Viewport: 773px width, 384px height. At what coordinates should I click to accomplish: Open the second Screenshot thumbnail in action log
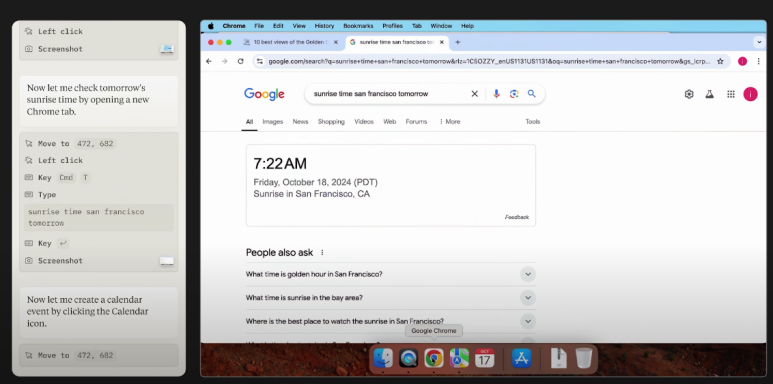tap(167, 261)
